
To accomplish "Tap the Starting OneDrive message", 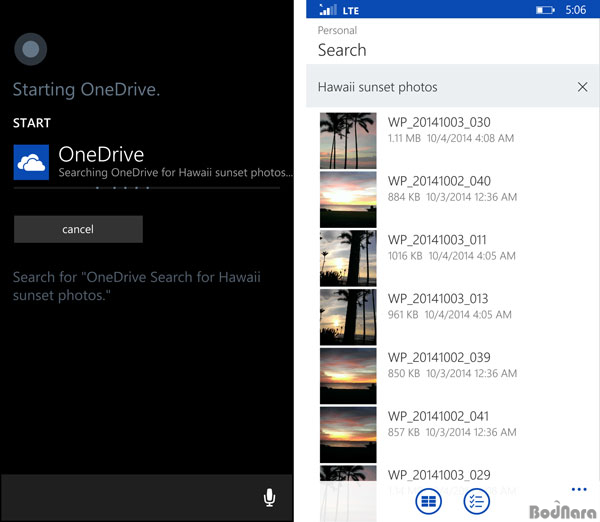I will 86,90.
